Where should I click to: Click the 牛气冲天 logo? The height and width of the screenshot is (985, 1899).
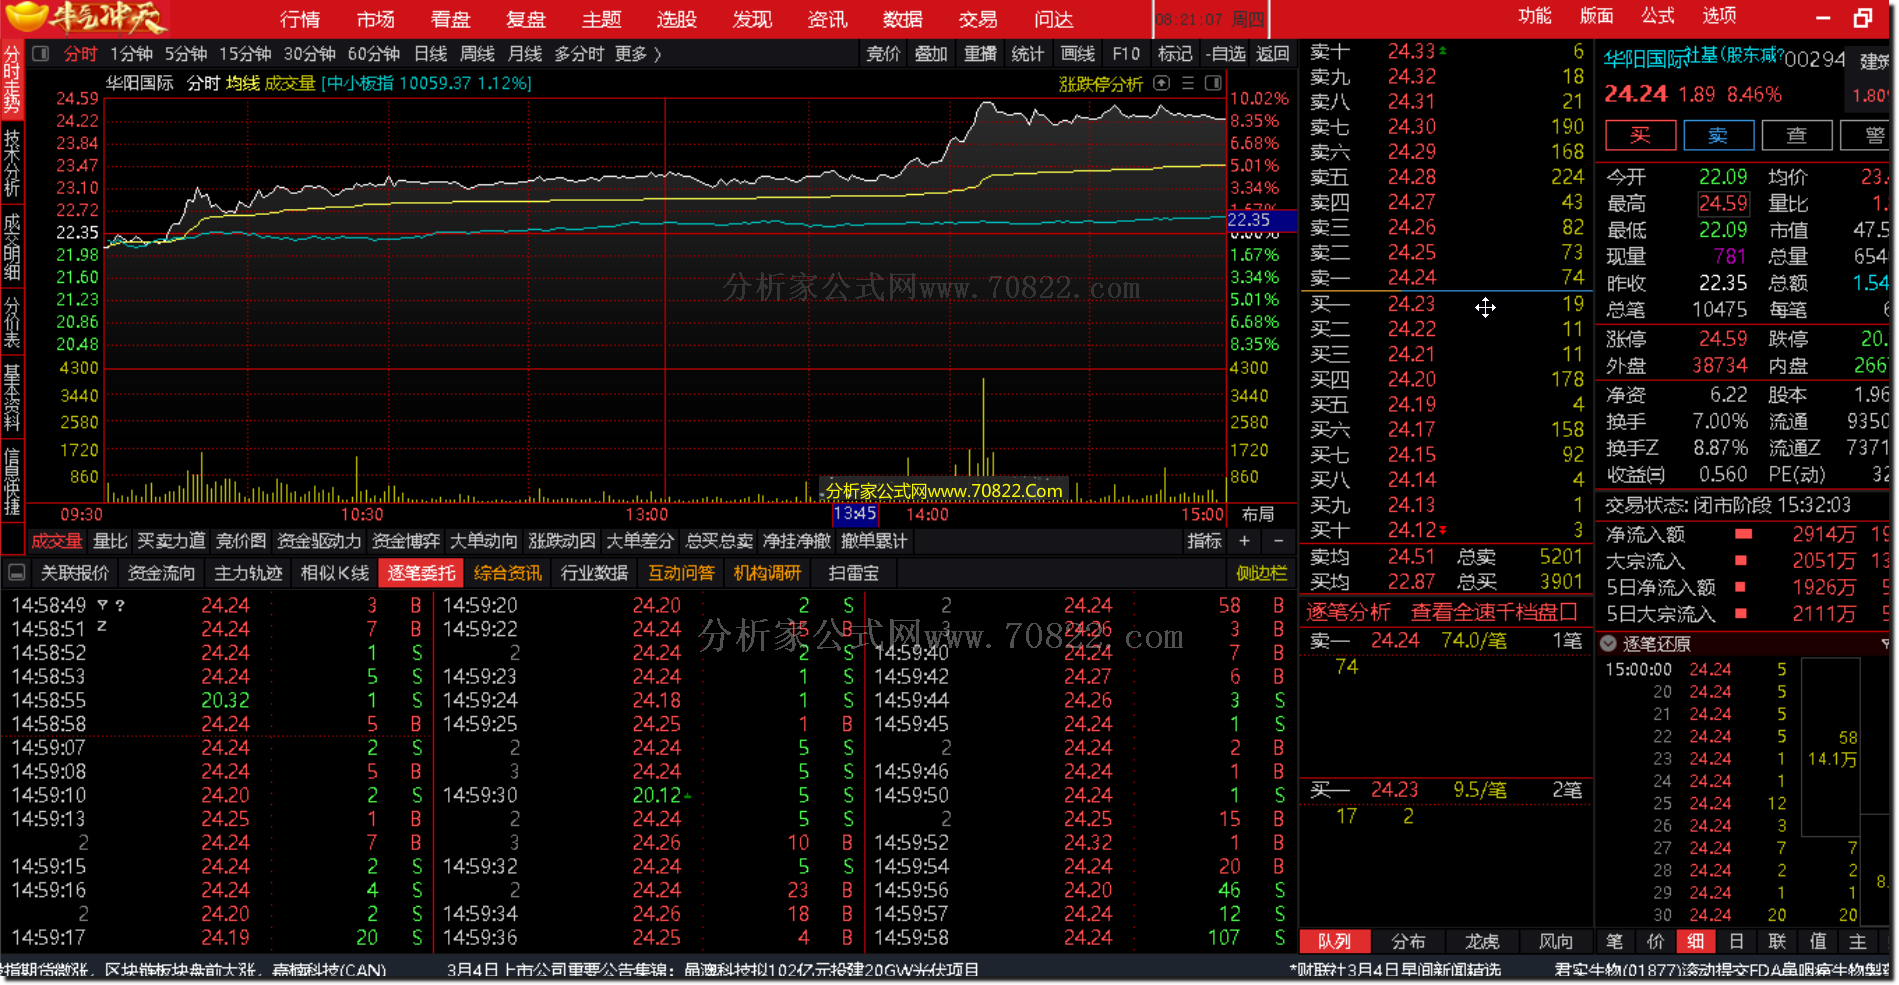click(x=85, y=18)
